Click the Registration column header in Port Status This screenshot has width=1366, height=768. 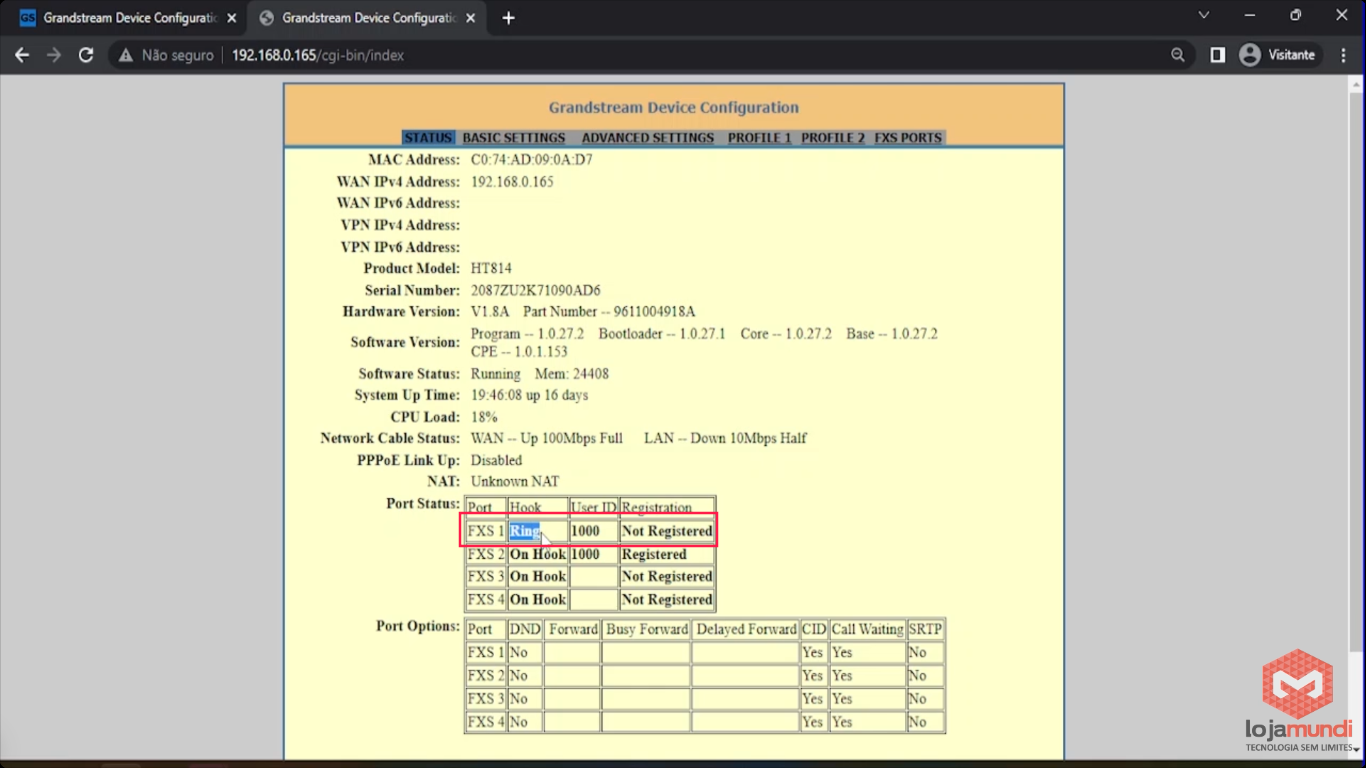(x=657, y=508)
